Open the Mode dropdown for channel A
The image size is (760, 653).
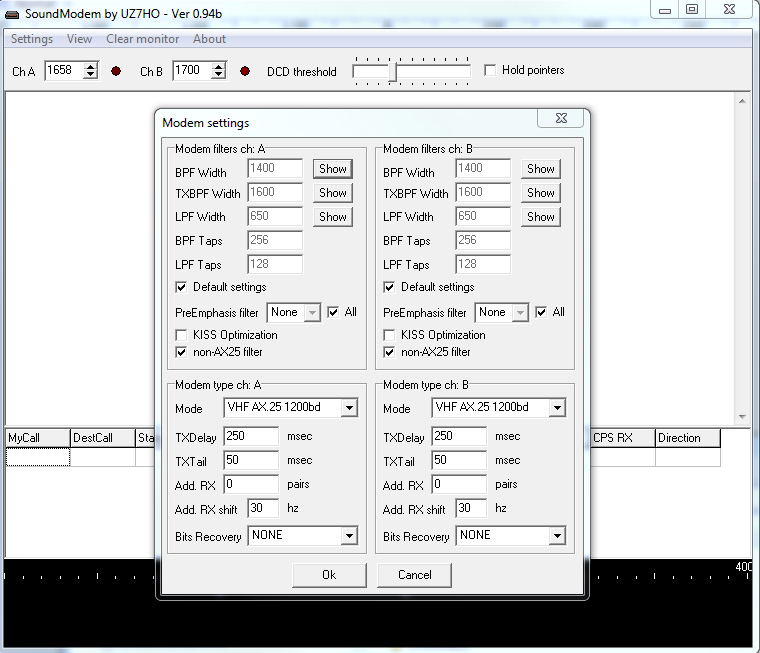pos(349,408)
